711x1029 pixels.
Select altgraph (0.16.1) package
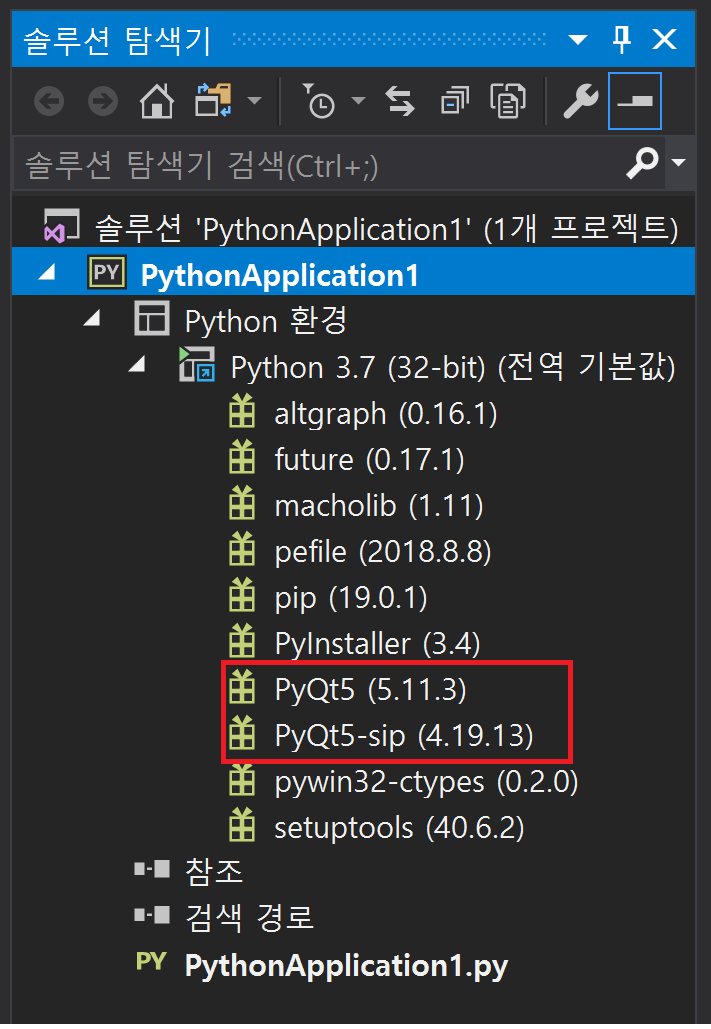[x=385, y=413]
